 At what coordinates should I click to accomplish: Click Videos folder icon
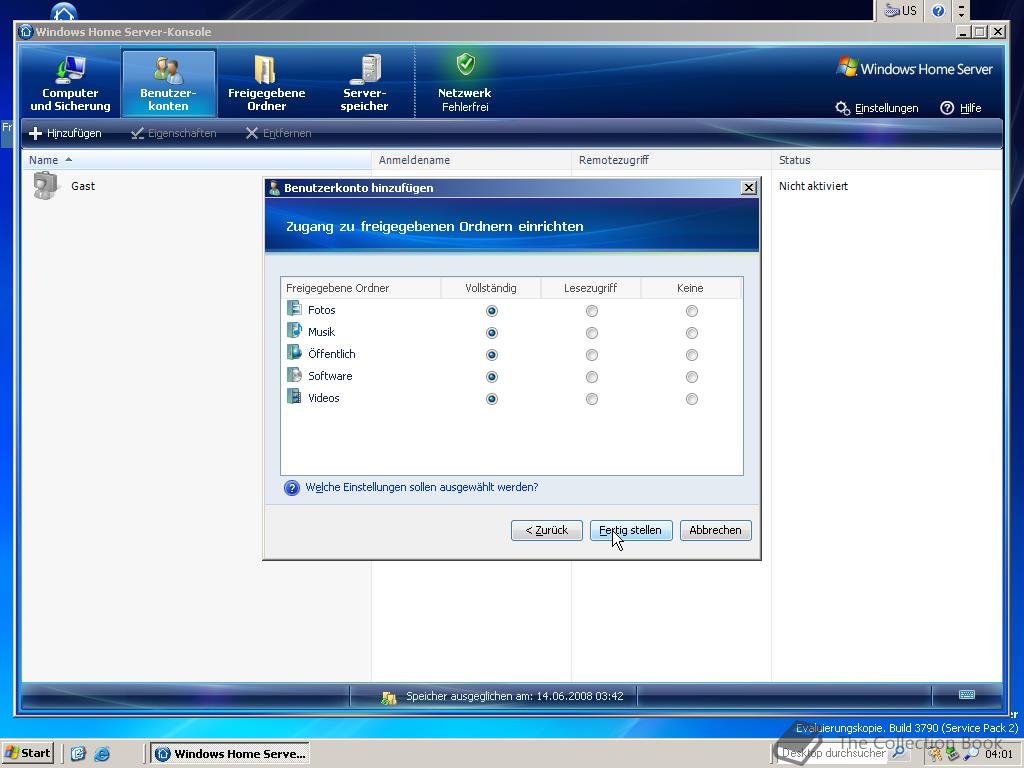295,396
